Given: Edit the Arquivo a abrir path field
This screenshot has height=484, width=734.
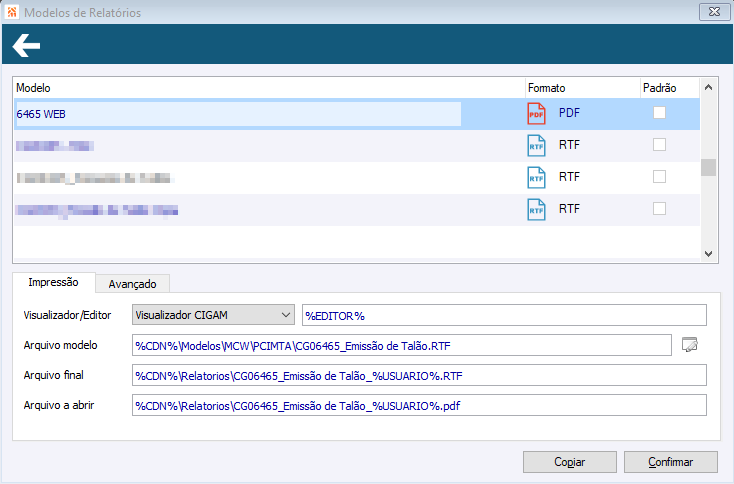Looking at the screenshot, I should pos(419,405).
